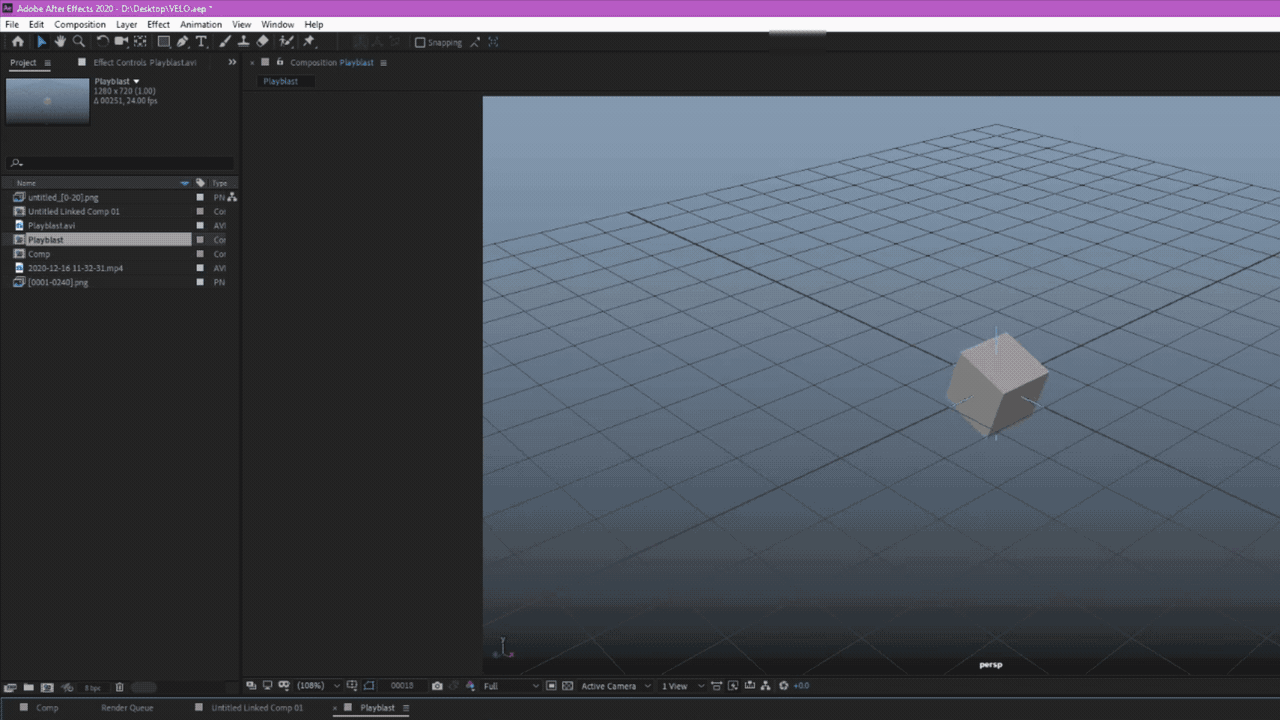Click the Region of Interest icon
This screenshot has width=1280, height=720.
(551, 686)
